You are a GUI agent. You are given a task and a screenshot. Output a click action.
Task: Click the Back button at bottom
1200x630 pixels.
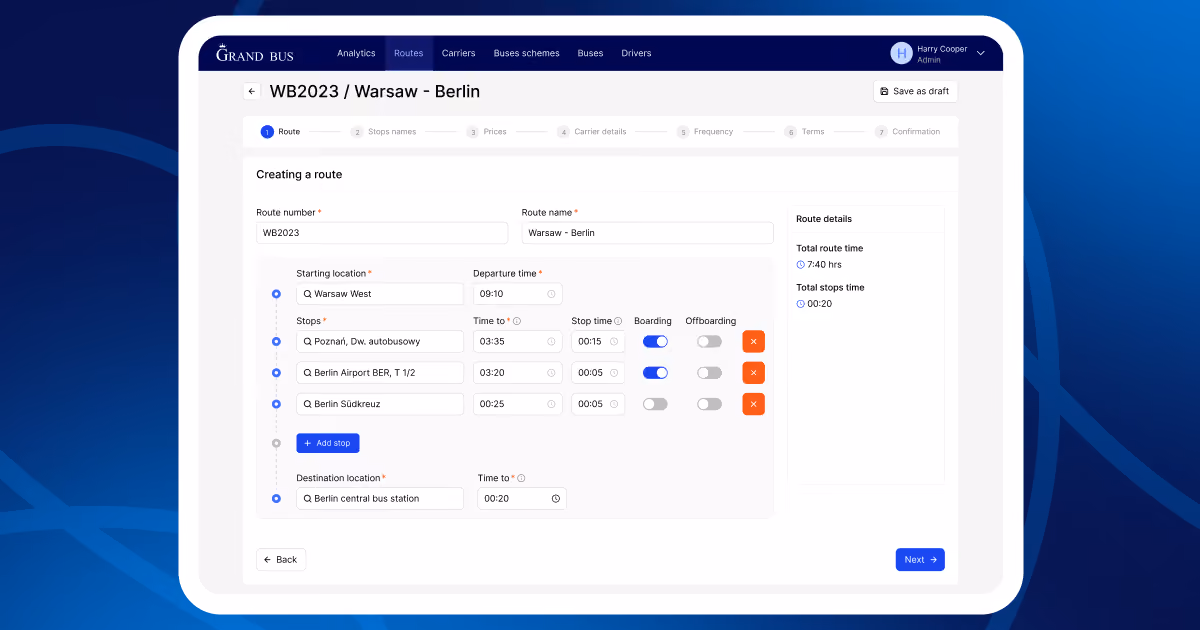pyautogui.click(x=281, y=560)
